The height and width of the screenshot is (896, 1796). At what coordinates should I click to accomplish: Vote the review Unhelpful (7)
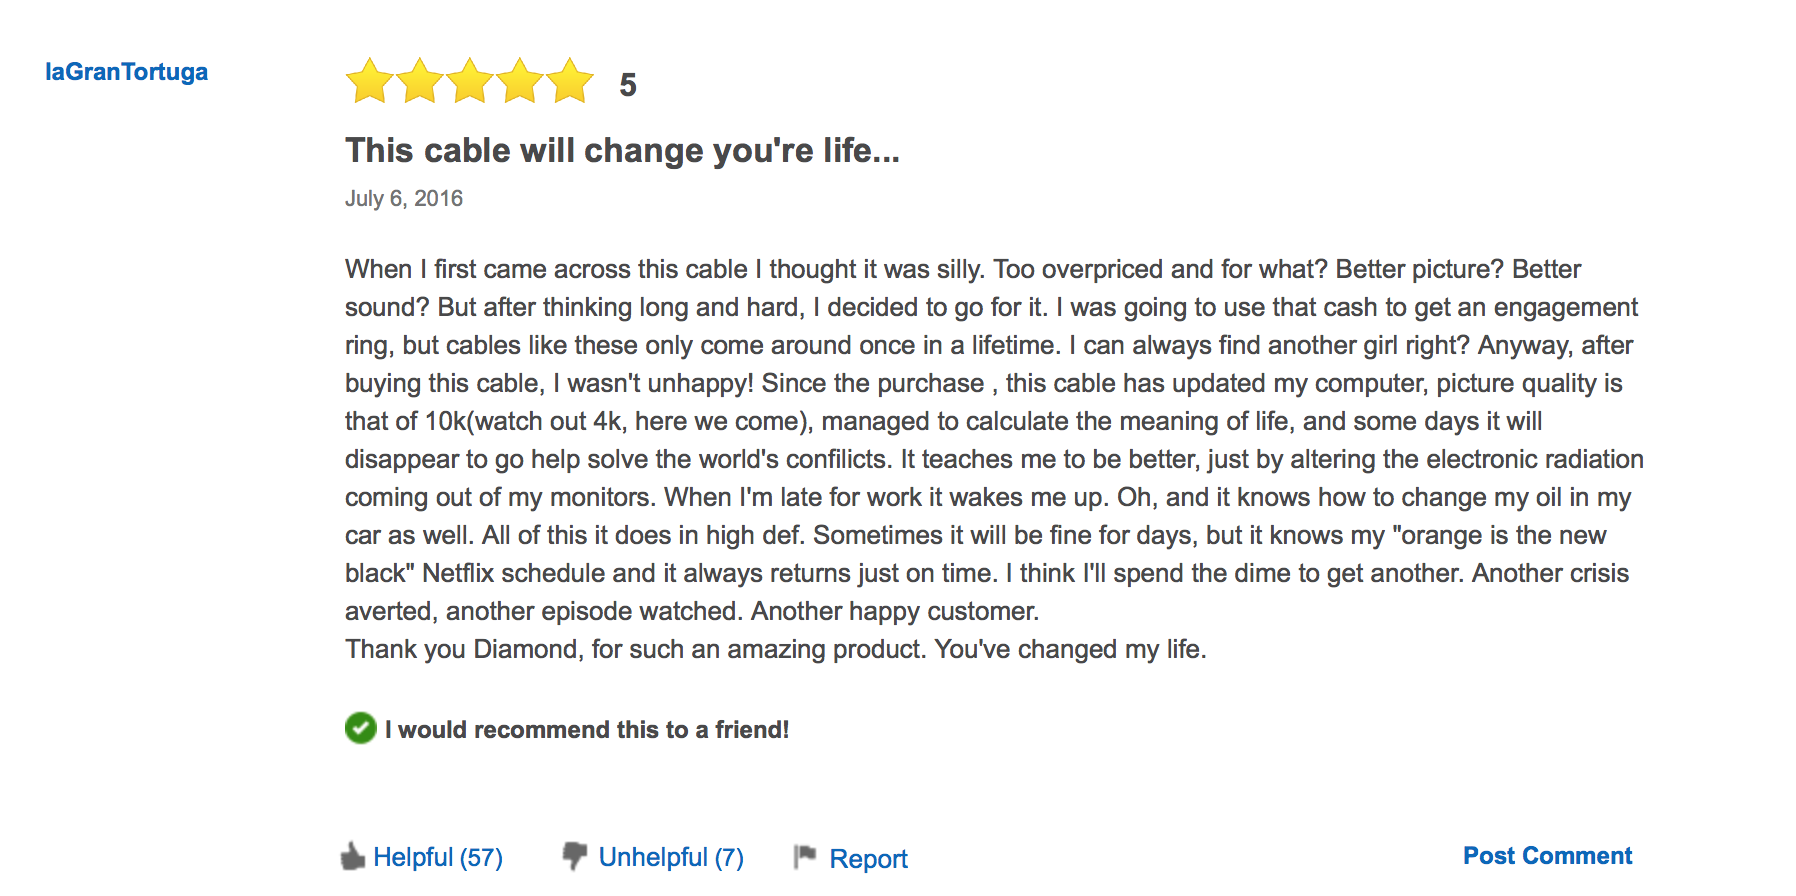(x=670, y=857)
